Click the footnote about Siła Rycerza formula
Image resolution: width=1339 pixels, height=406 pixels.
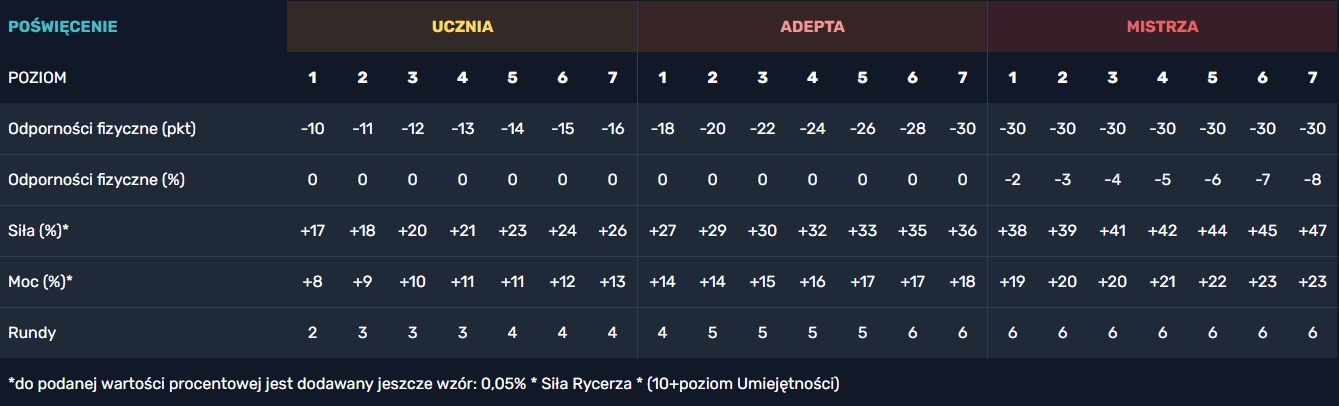[423, 383]
